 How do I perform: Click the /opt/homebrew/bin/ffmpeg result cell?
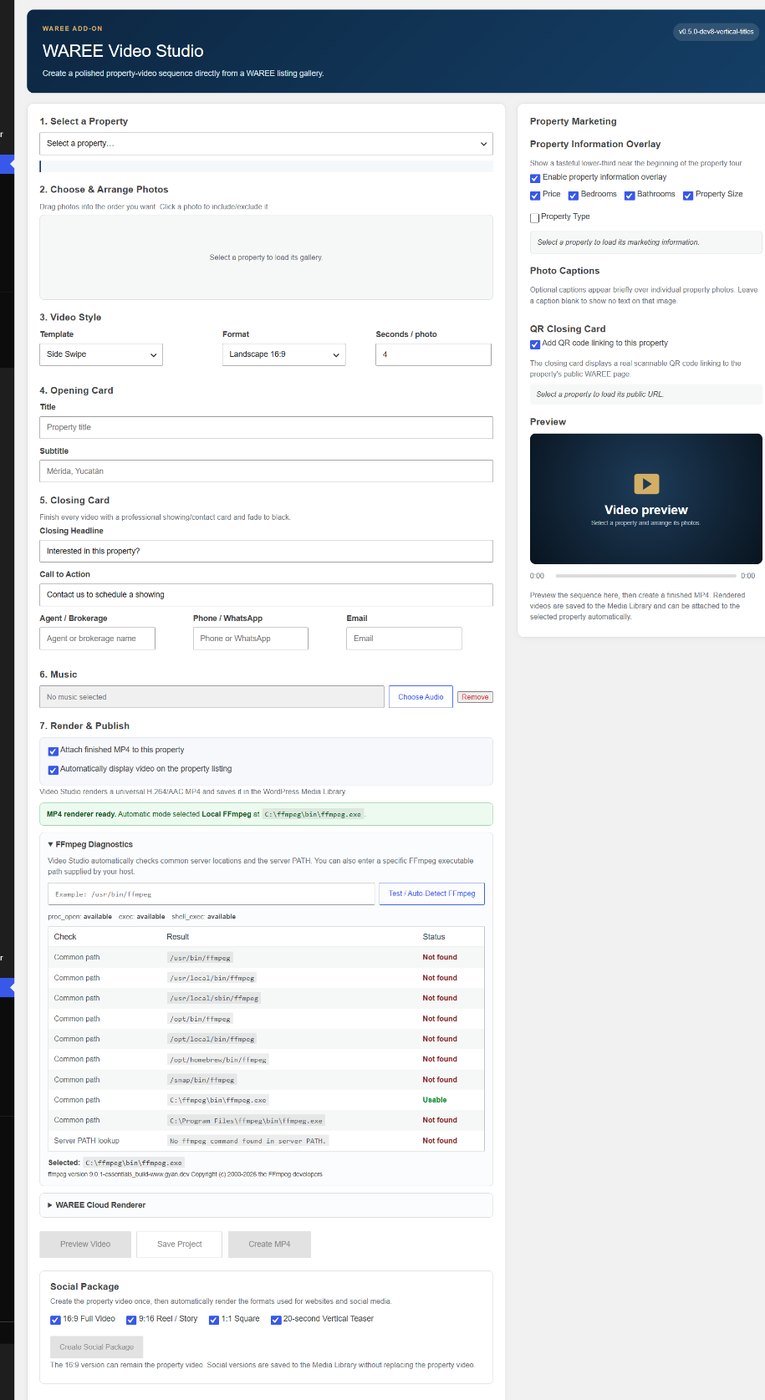(218, 1059)
